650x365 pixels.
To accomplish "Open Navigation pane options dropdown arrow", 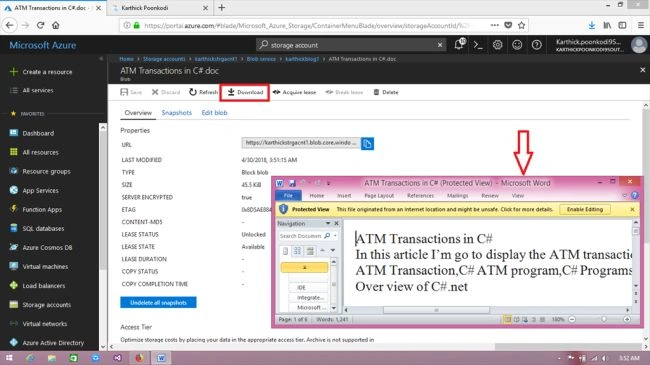I will 328,223.
